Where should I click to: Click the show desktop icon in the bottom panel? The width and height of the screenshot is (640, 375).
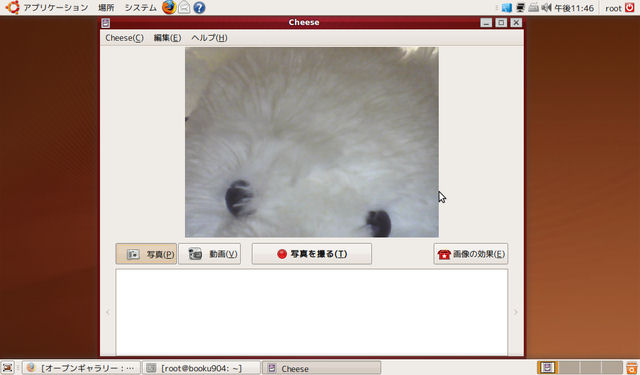(x=7, y=368)
